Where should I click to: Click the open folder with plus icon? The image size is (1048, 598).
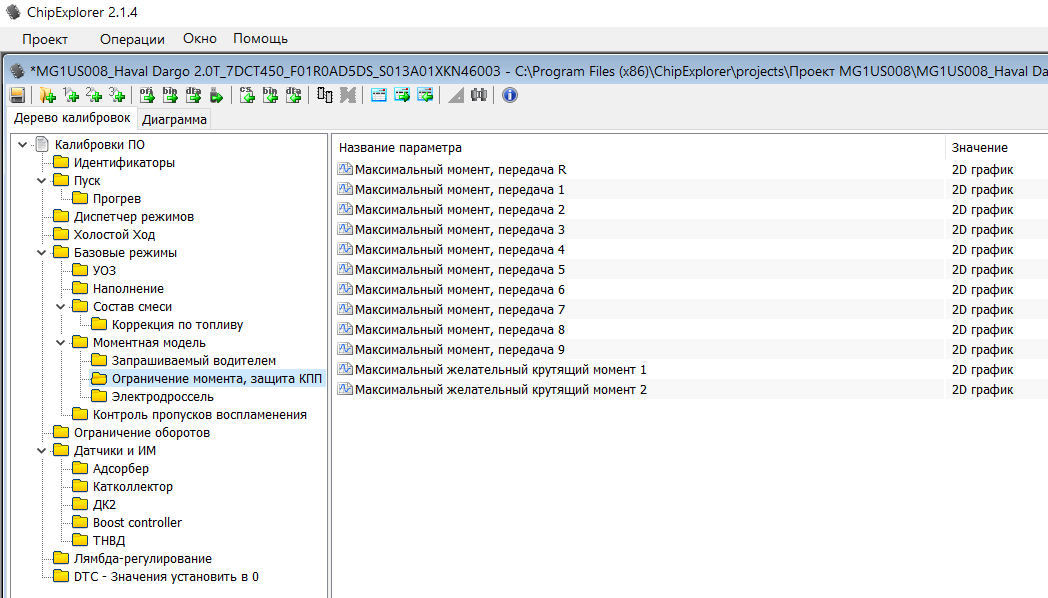tap(47, 95)
